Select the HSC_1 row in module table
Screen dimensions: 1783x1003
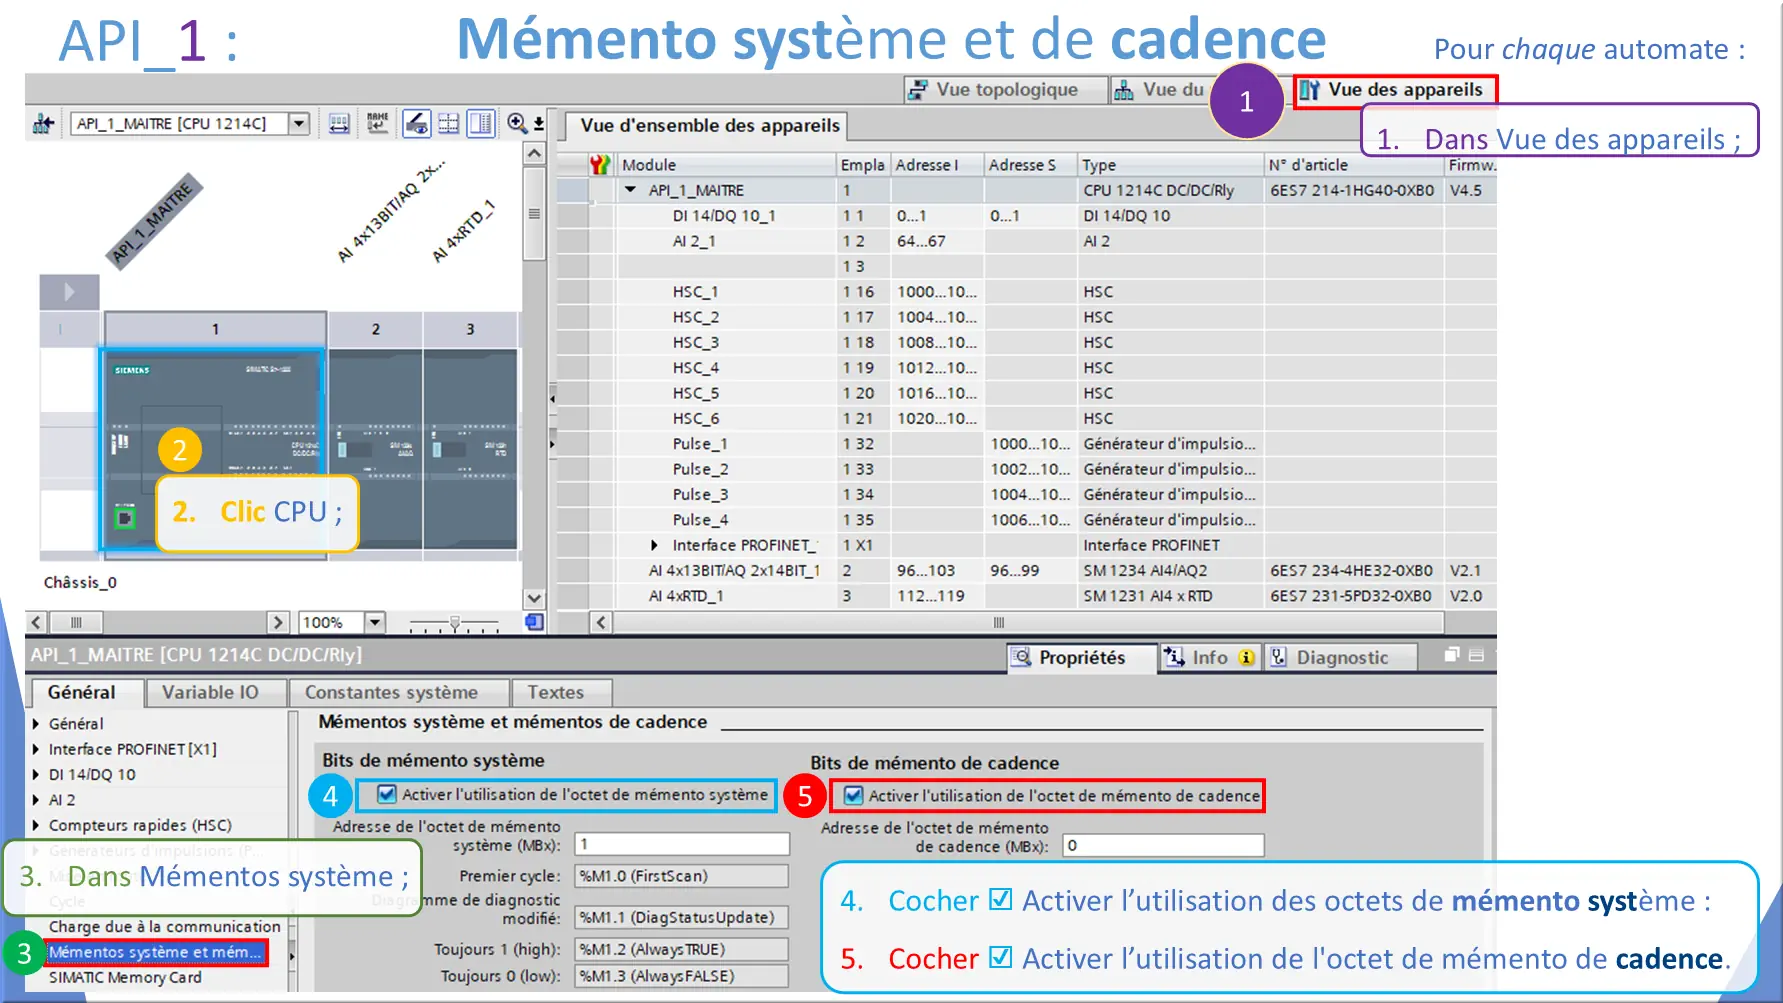tap(1026, 292)
